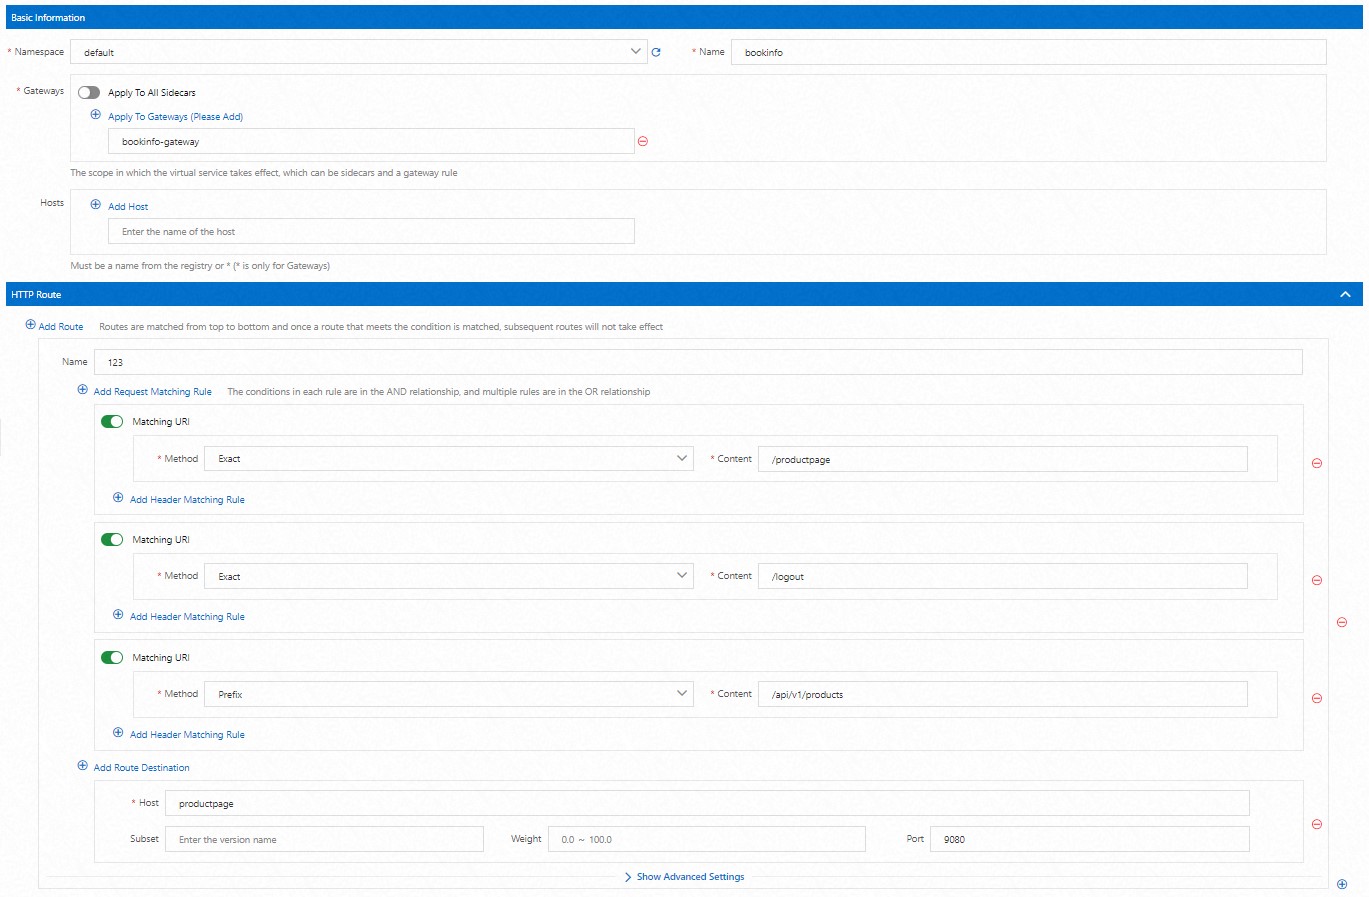Viewport: 1369px width, 897px height.
Task: Click plus icon for header rule under /api/v1/products
Action: point(118,733)
